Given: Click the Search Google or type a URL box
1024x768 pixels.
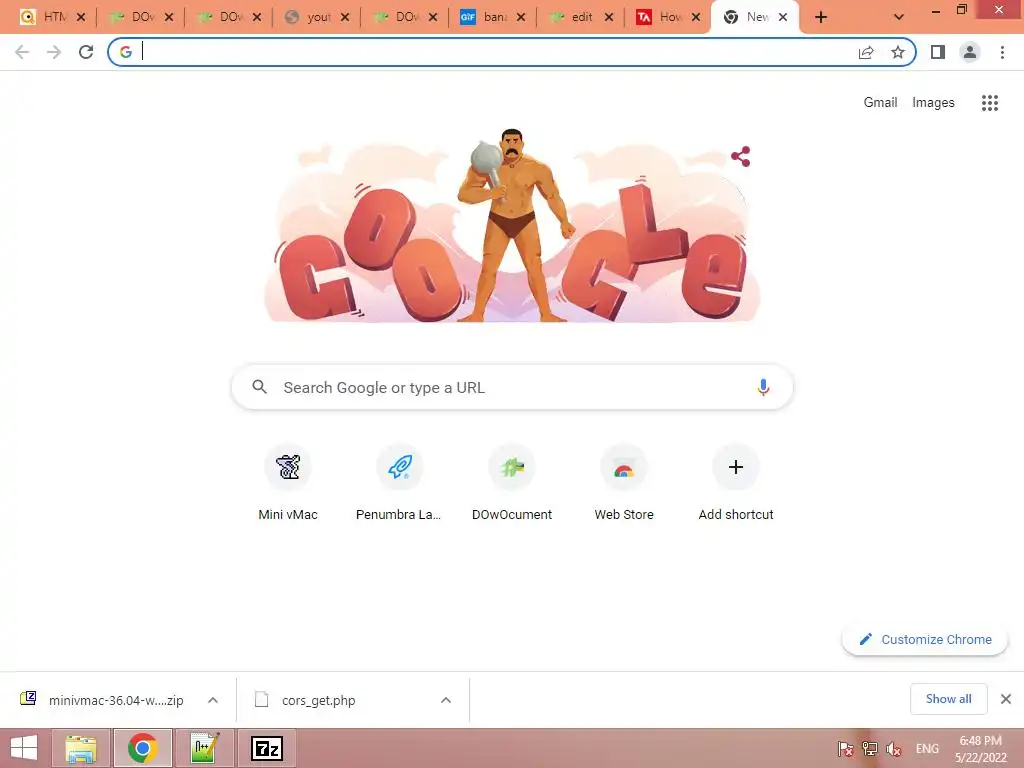Looking at the screenshot, I should (x=512, y=387).
